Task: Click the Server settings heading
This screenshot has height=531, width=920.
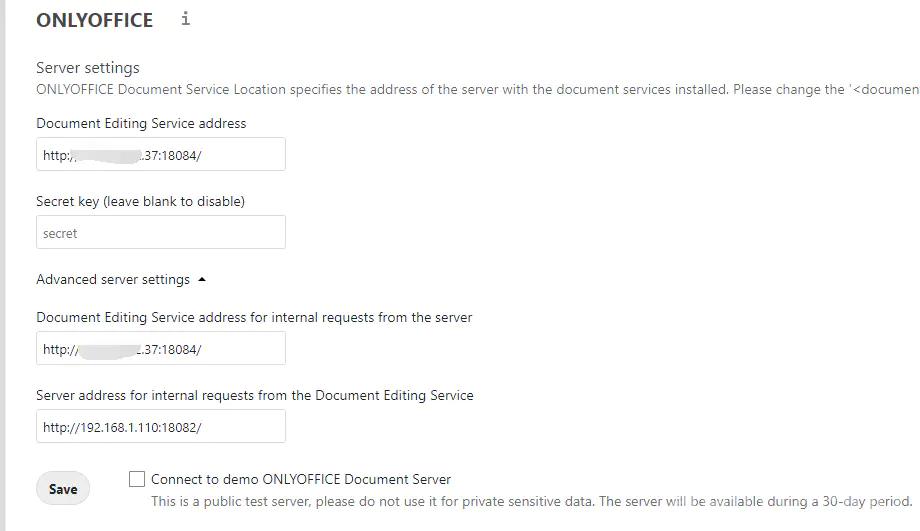Action: point(88,67)
